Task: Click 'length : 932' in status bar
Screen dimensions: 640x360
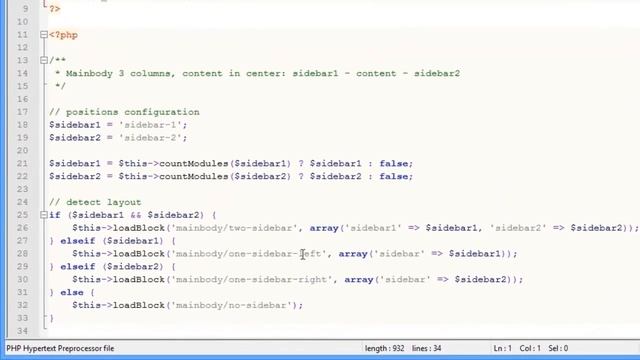Action: click(384, 349)
